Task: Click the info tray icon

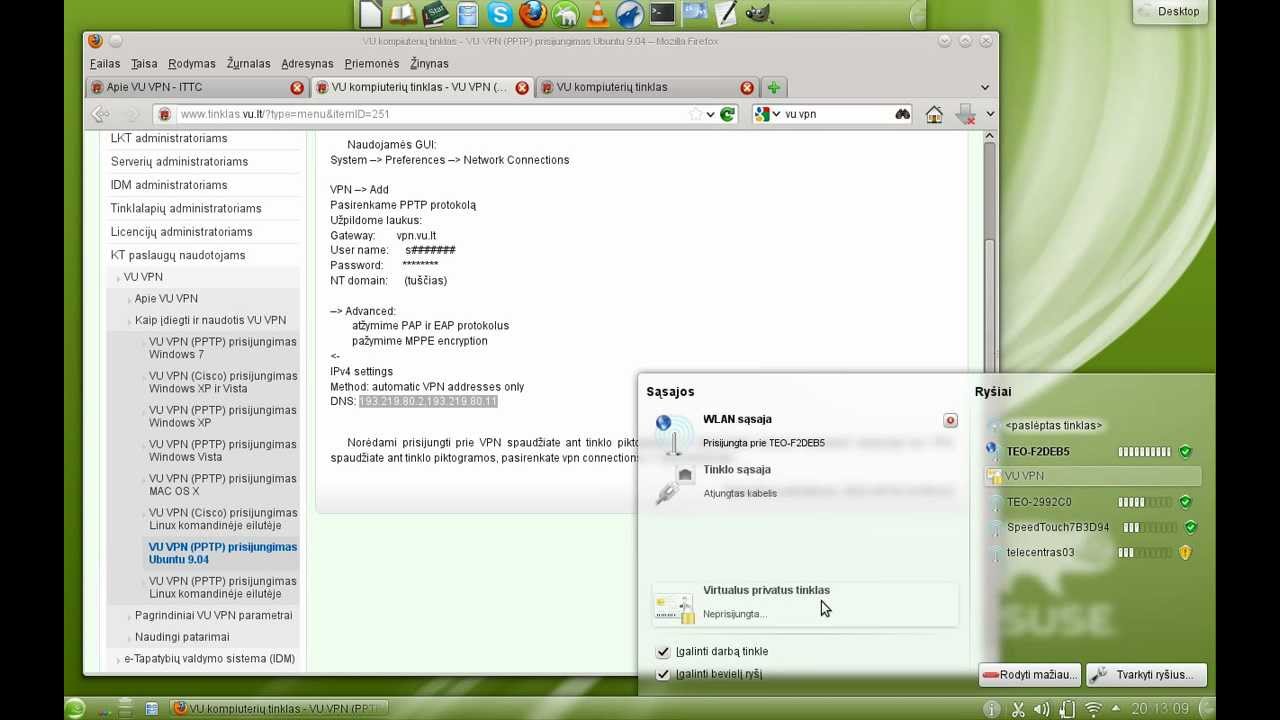Action: point(992,709)
